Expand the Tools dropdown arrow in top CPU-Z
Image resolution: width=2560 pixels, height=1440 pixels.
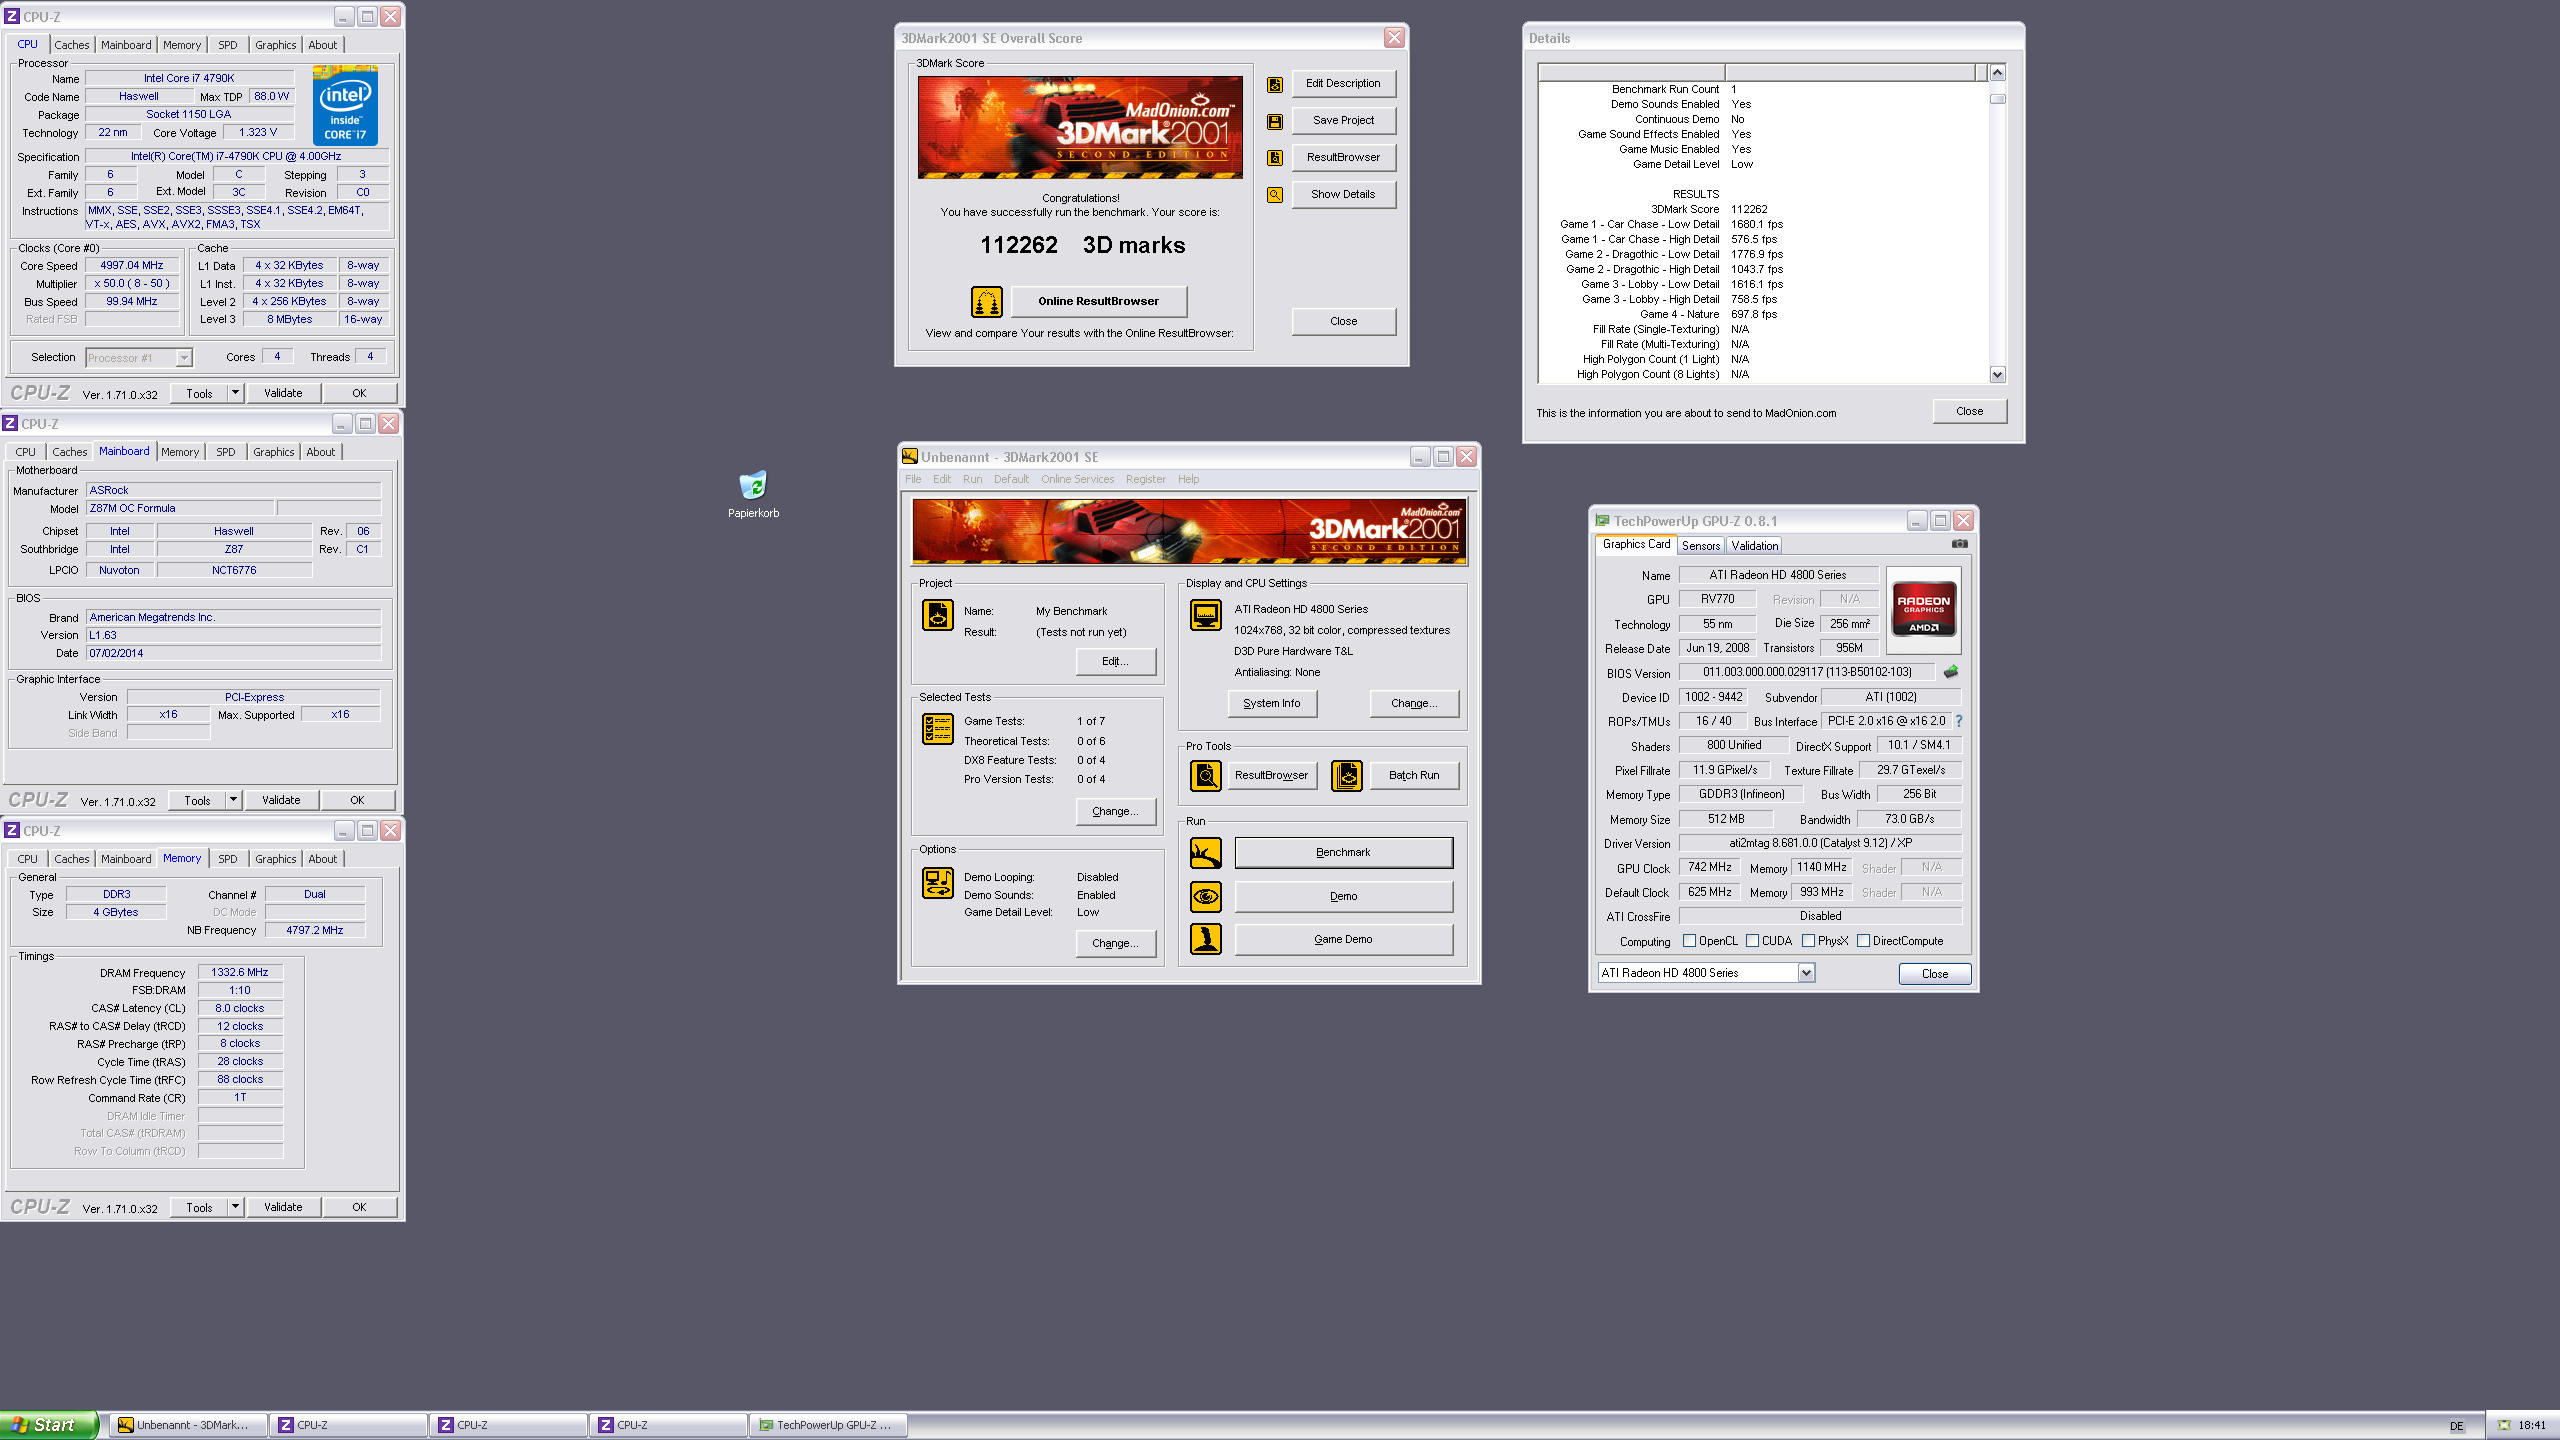[236, 393]
